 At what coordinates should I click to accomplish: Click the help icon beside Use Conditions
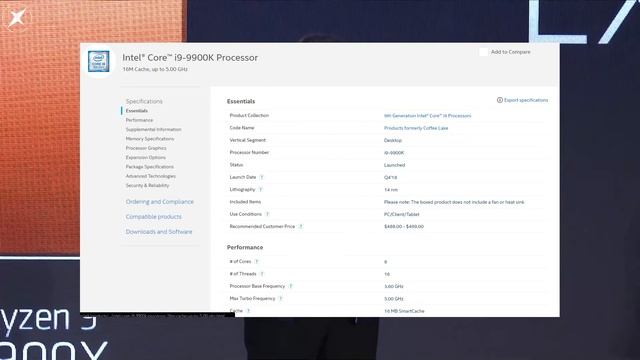[267, 214]
